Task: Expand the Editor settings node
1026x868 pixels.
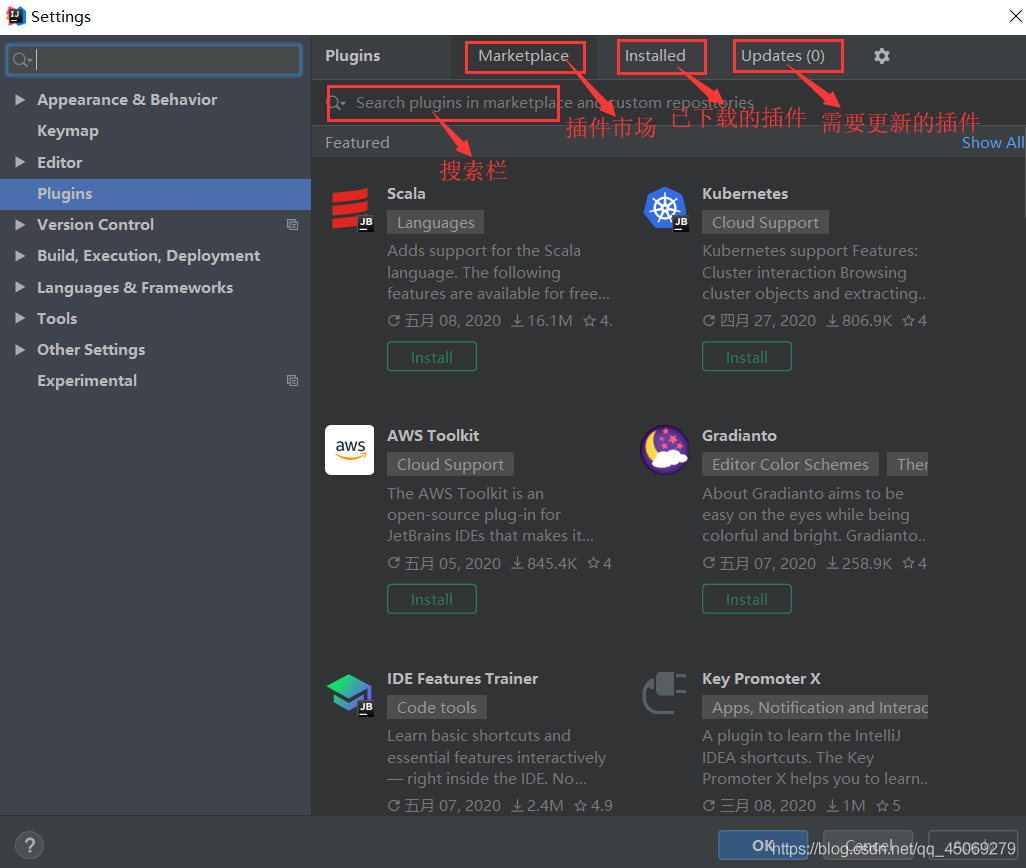Action: [x=20, y=162]
